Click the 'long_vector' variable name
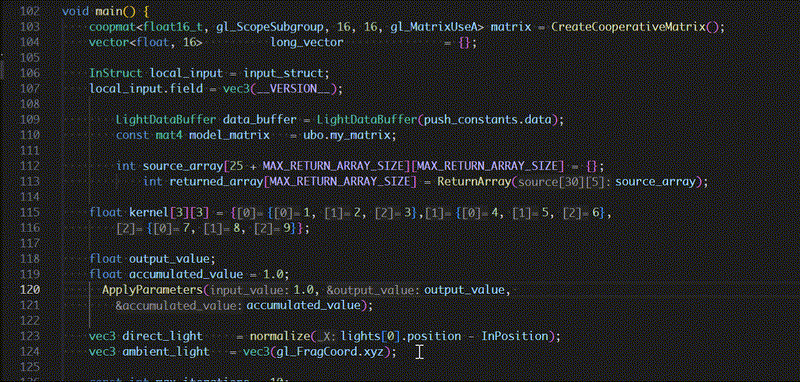 click(x=307, y=43)
